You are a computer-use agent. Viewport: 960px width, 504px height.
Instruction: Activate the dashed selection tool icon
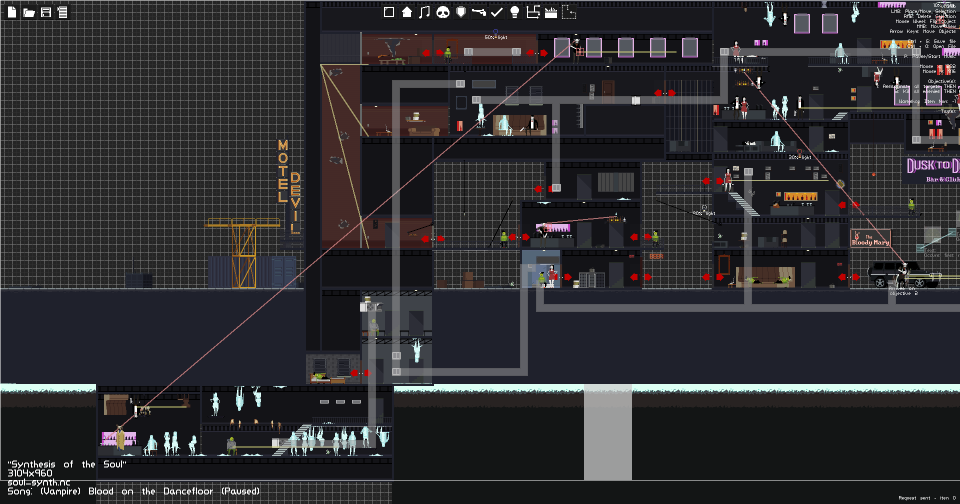(x=569, y=12)
